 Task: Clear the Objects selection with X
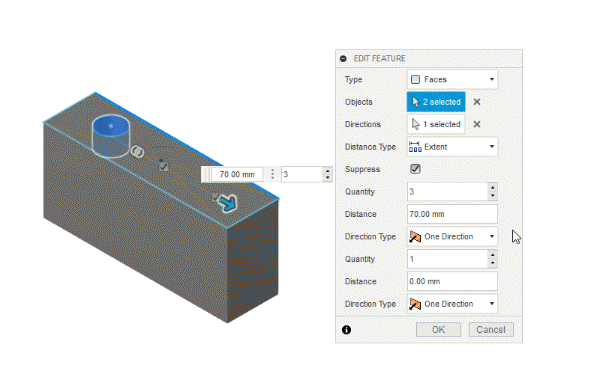tap(477, 102)
